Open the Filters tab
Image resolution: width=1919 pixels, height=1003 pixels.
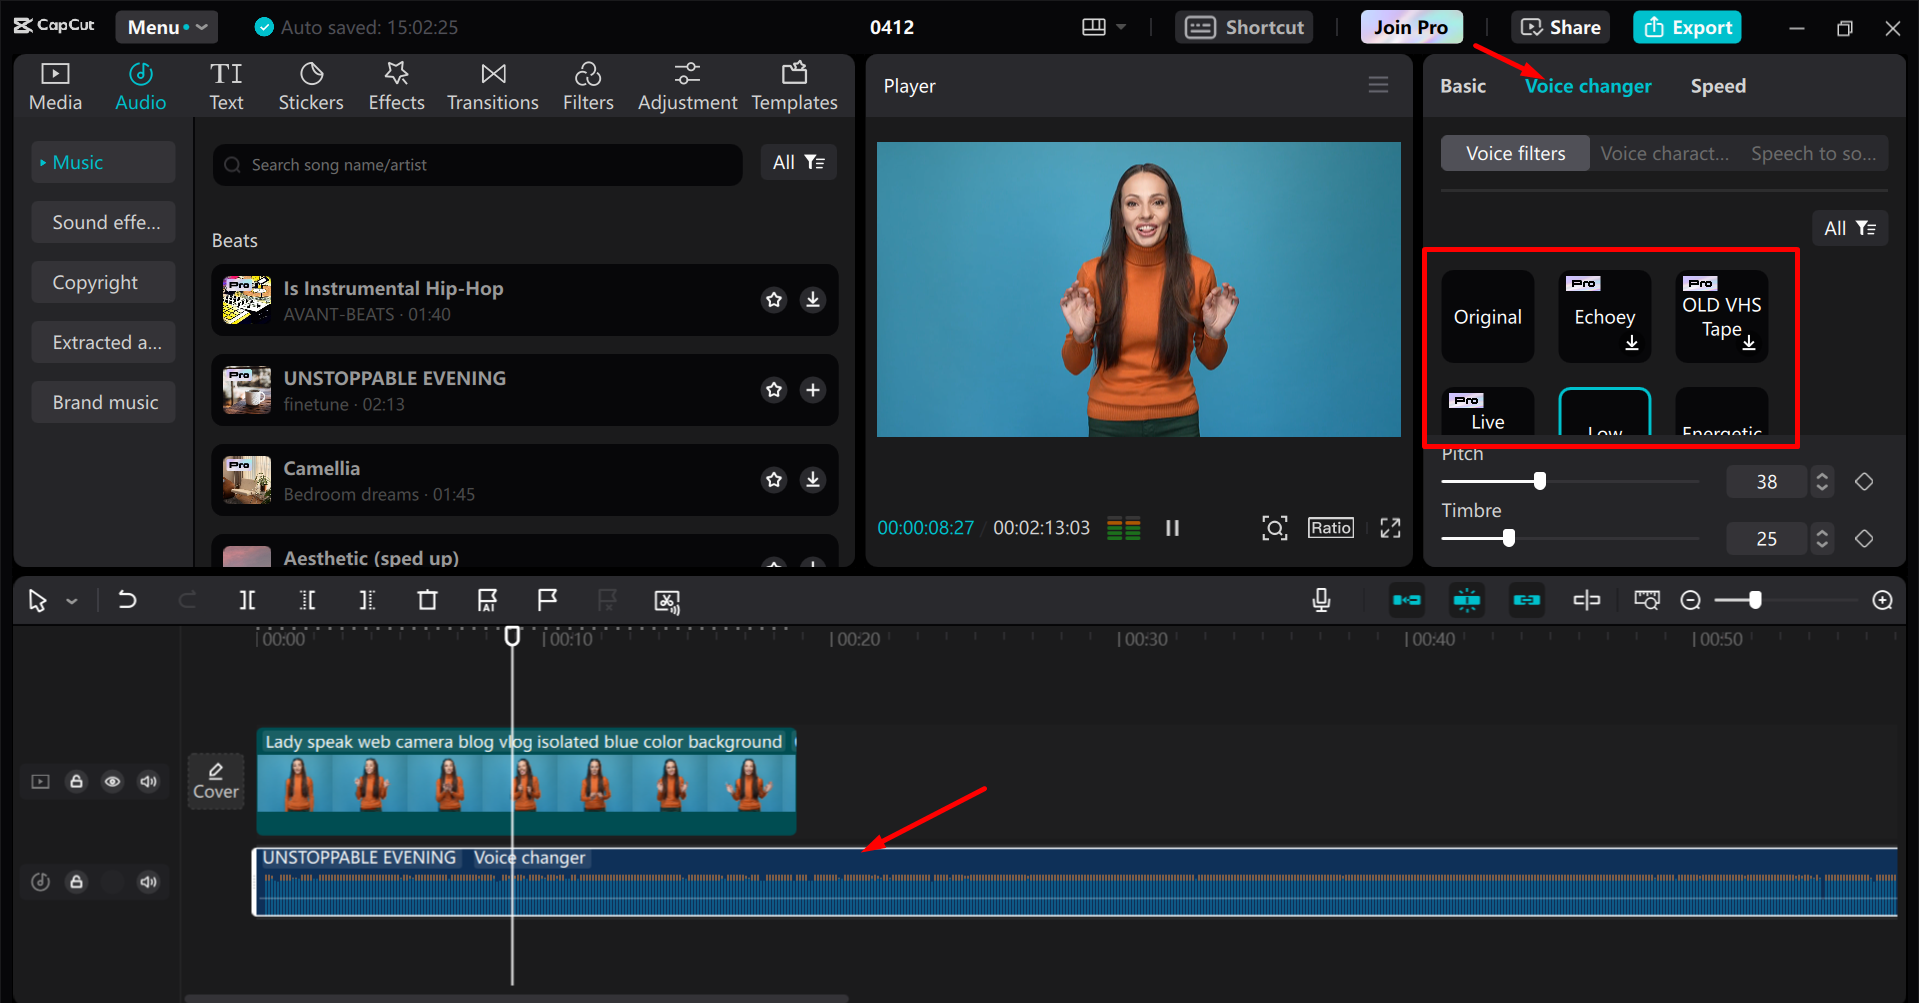tap(588, 87)
